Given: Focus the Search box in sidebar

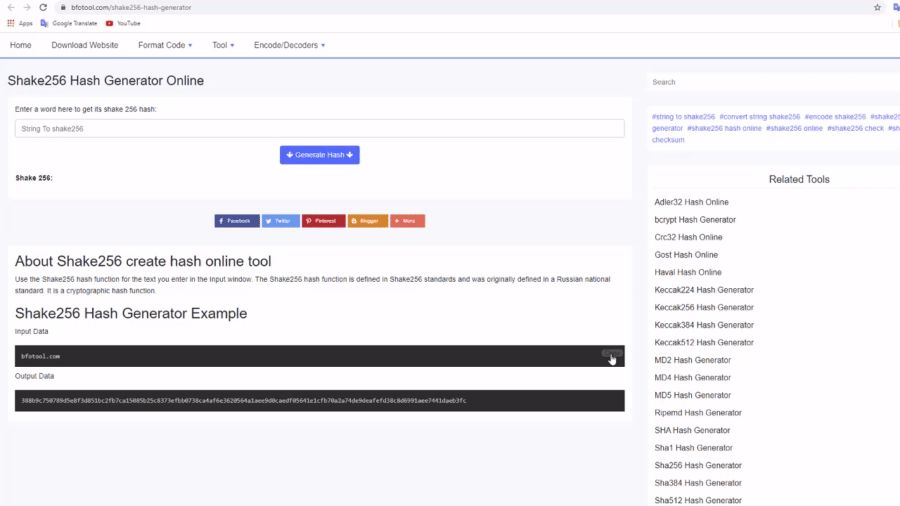Looking at the screenshot, I should [x=770, y=82].
